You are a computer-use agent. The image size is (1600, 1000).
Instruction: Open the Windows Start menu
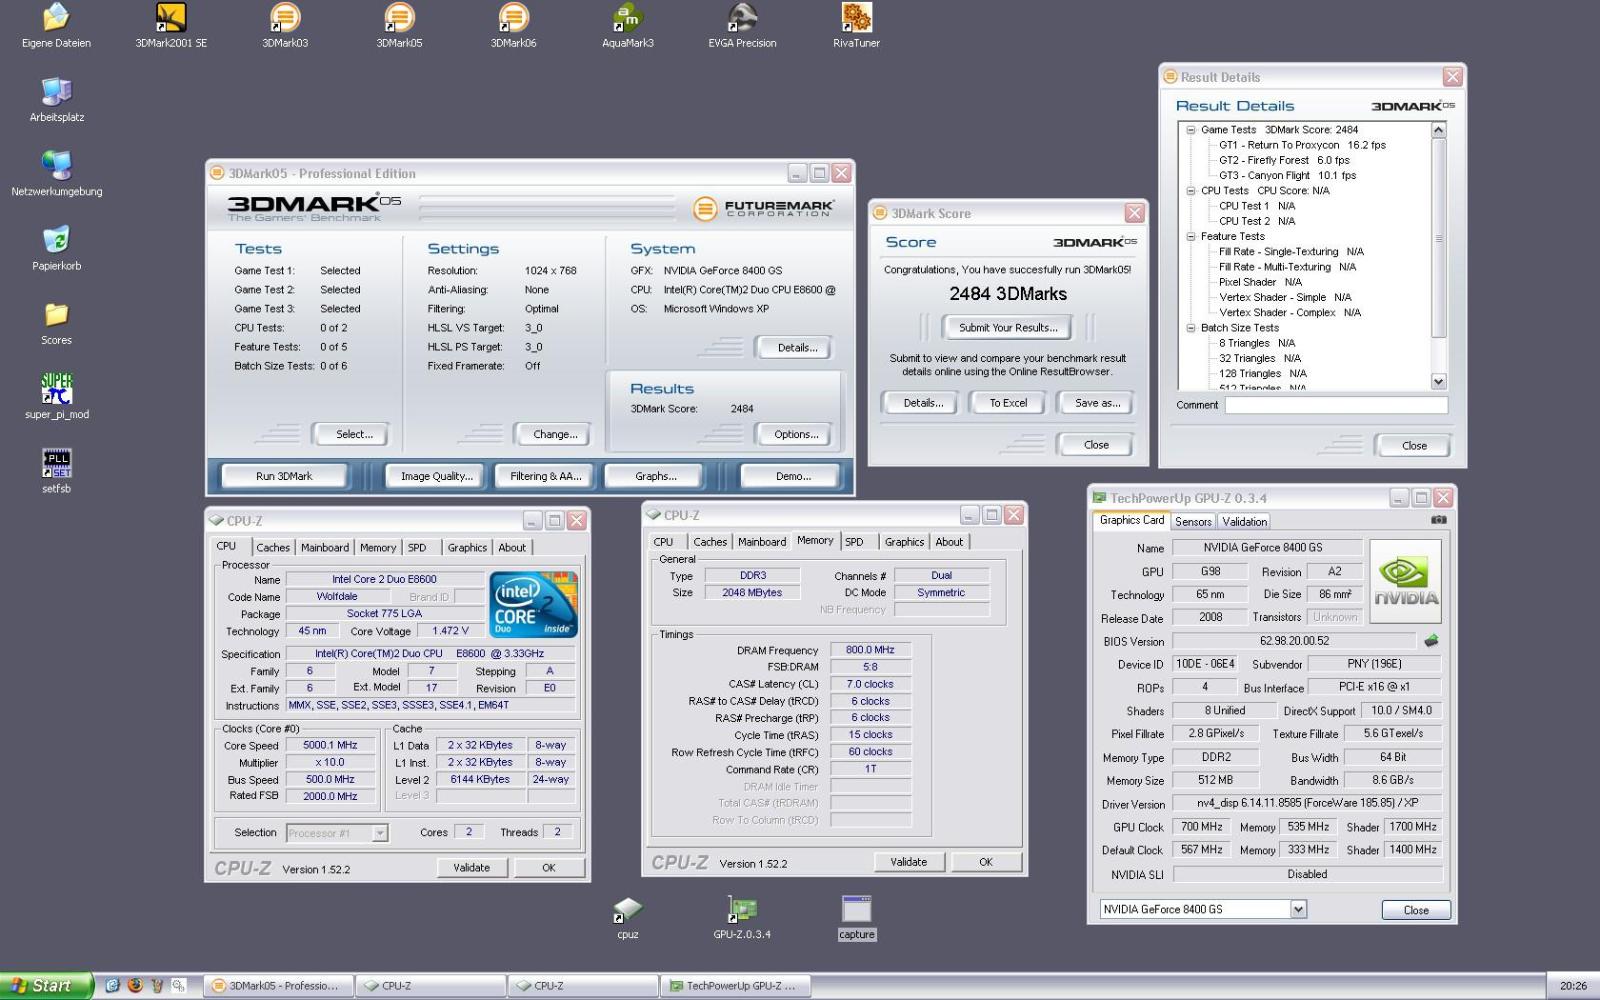(46, 985)
